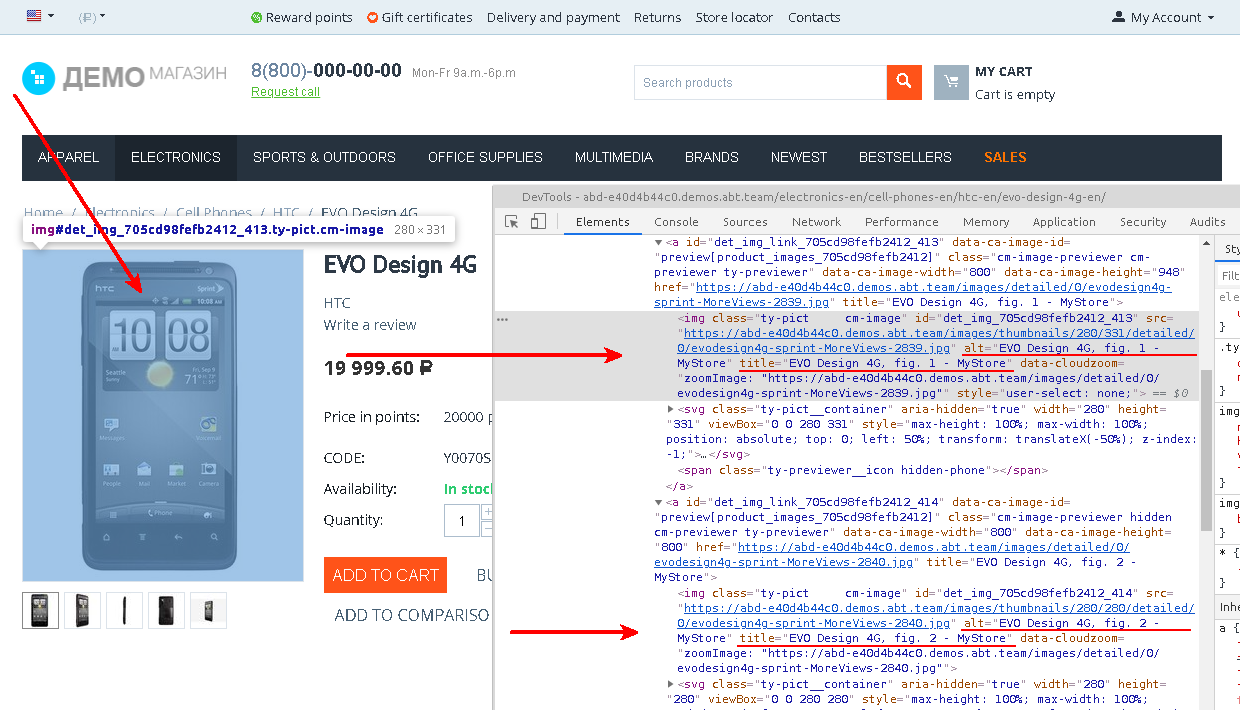Open the language flag dropdown
This screenshot has width=1240, height=710.
click(x=40, y=17)
